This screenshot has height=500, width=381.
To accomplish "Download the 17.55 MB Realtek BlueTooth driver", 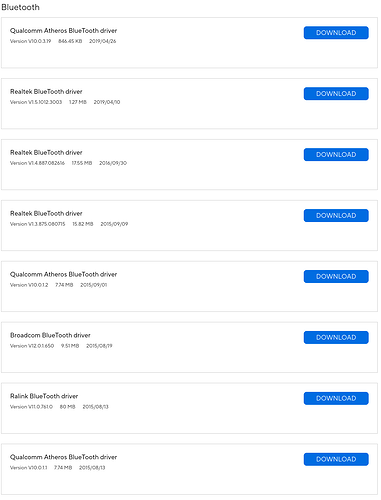I will pyautogui.click(x=336, y=155).
